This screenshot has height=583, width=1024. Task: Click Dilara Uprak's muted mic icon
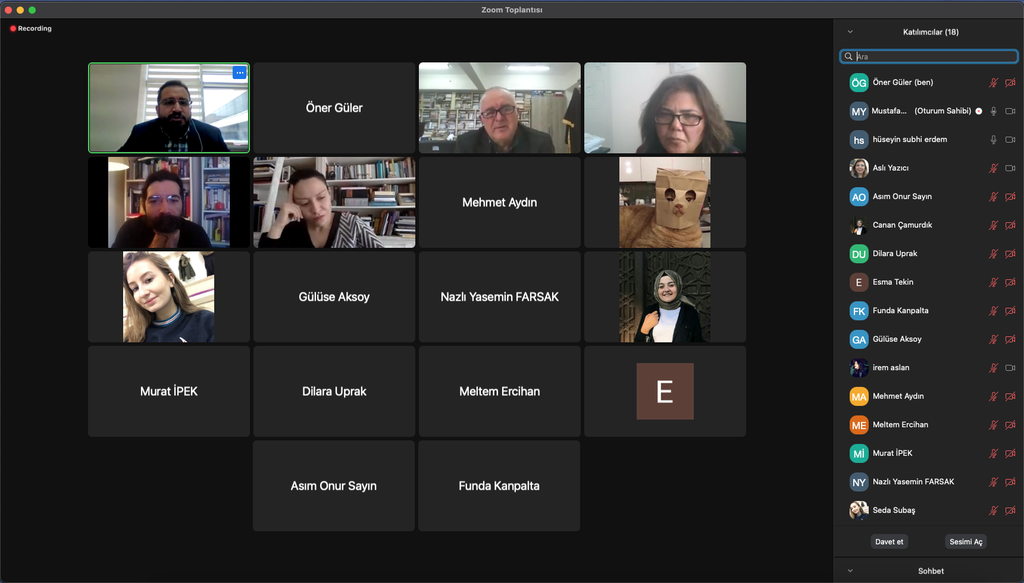993,253
